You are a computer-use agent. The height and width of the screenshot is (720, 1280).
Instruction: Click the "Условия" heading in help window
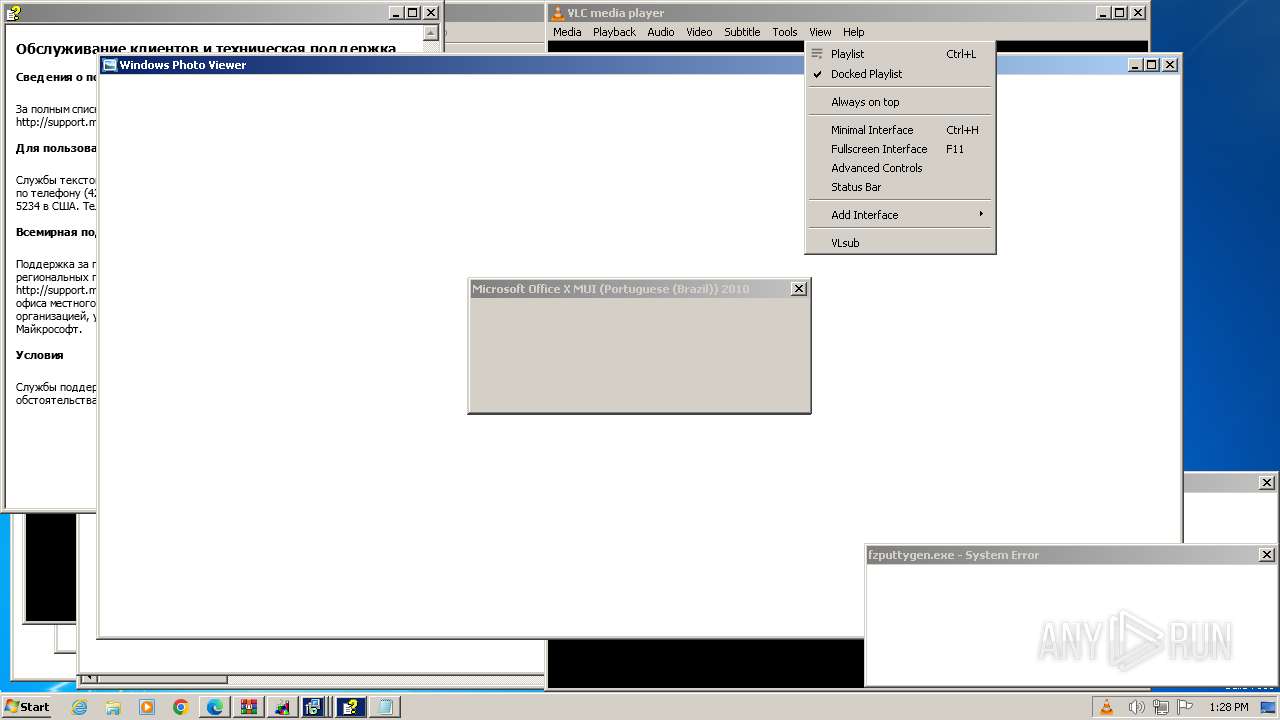(x=40, y=355)
